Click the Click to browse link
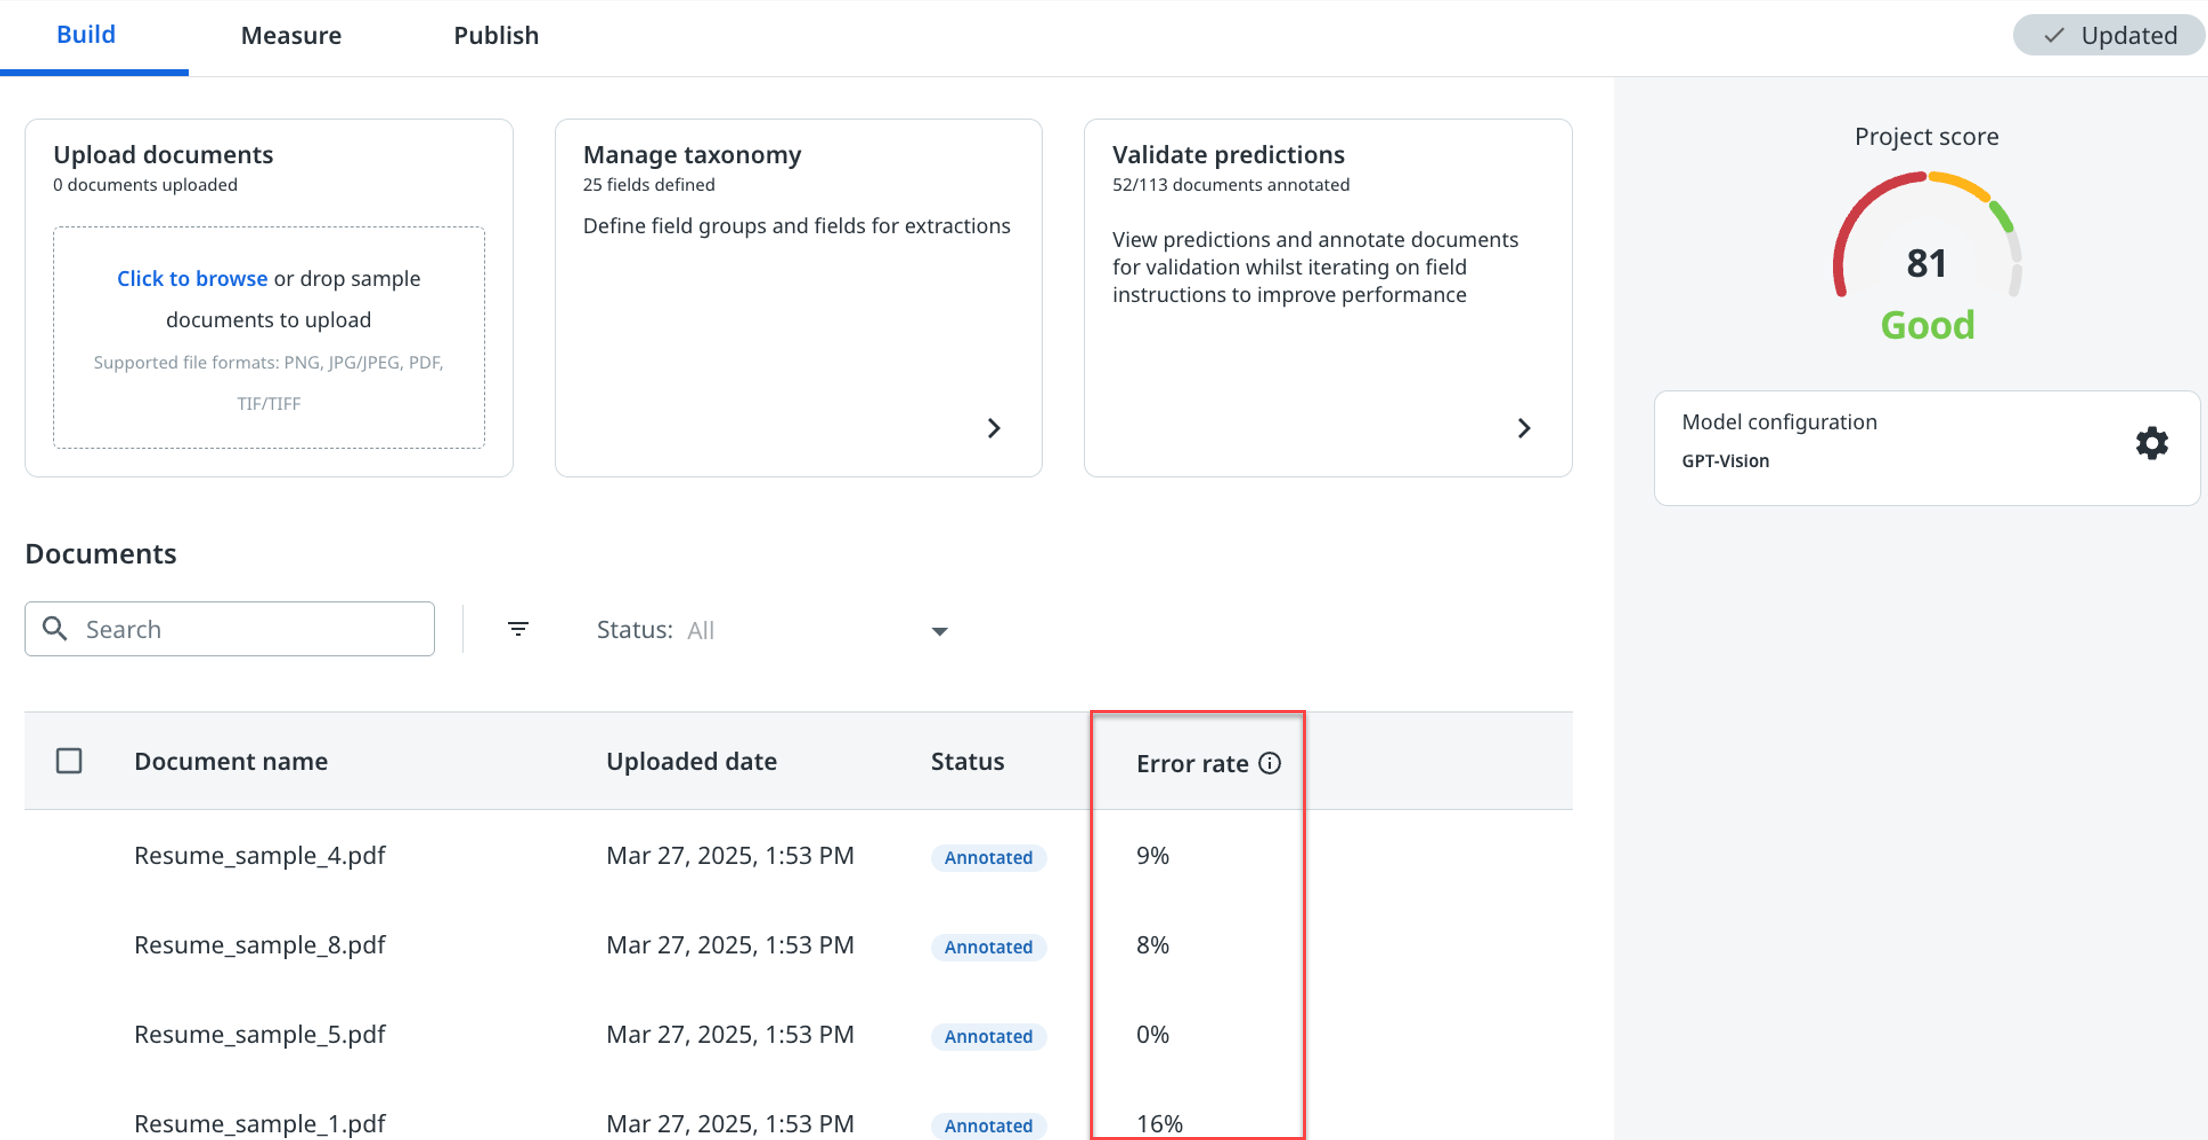The height and width of the screenshot is (1140, 2208). point(192,278)
